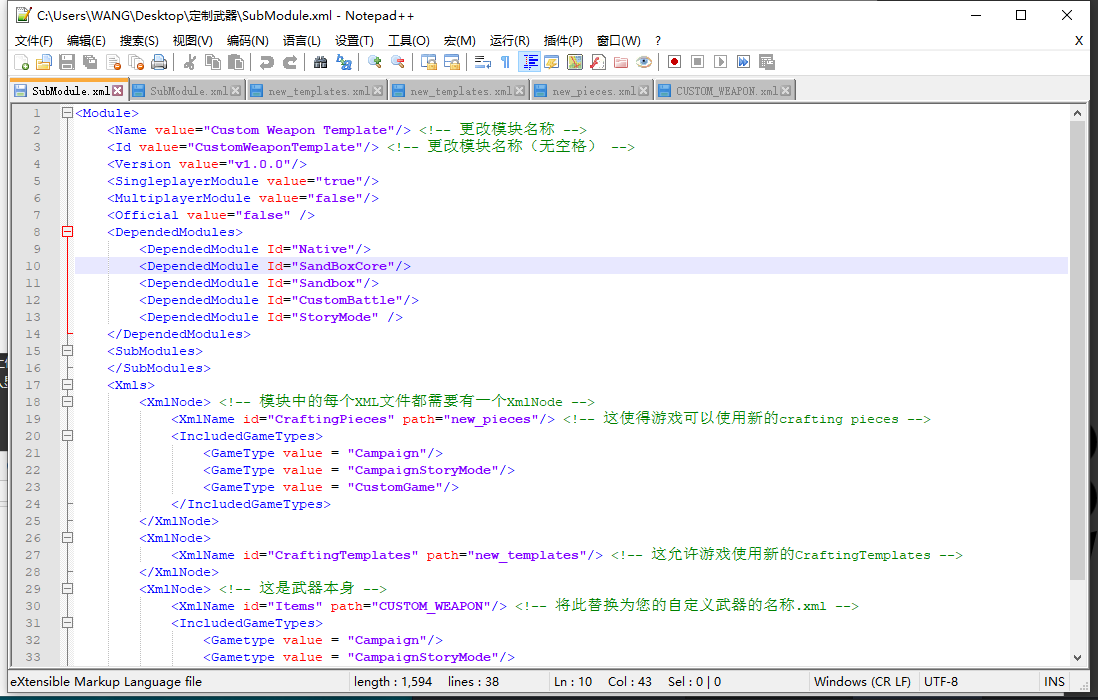Open the 编码(N) encoding menu
1098x700 pixels.
coord(247,41)
